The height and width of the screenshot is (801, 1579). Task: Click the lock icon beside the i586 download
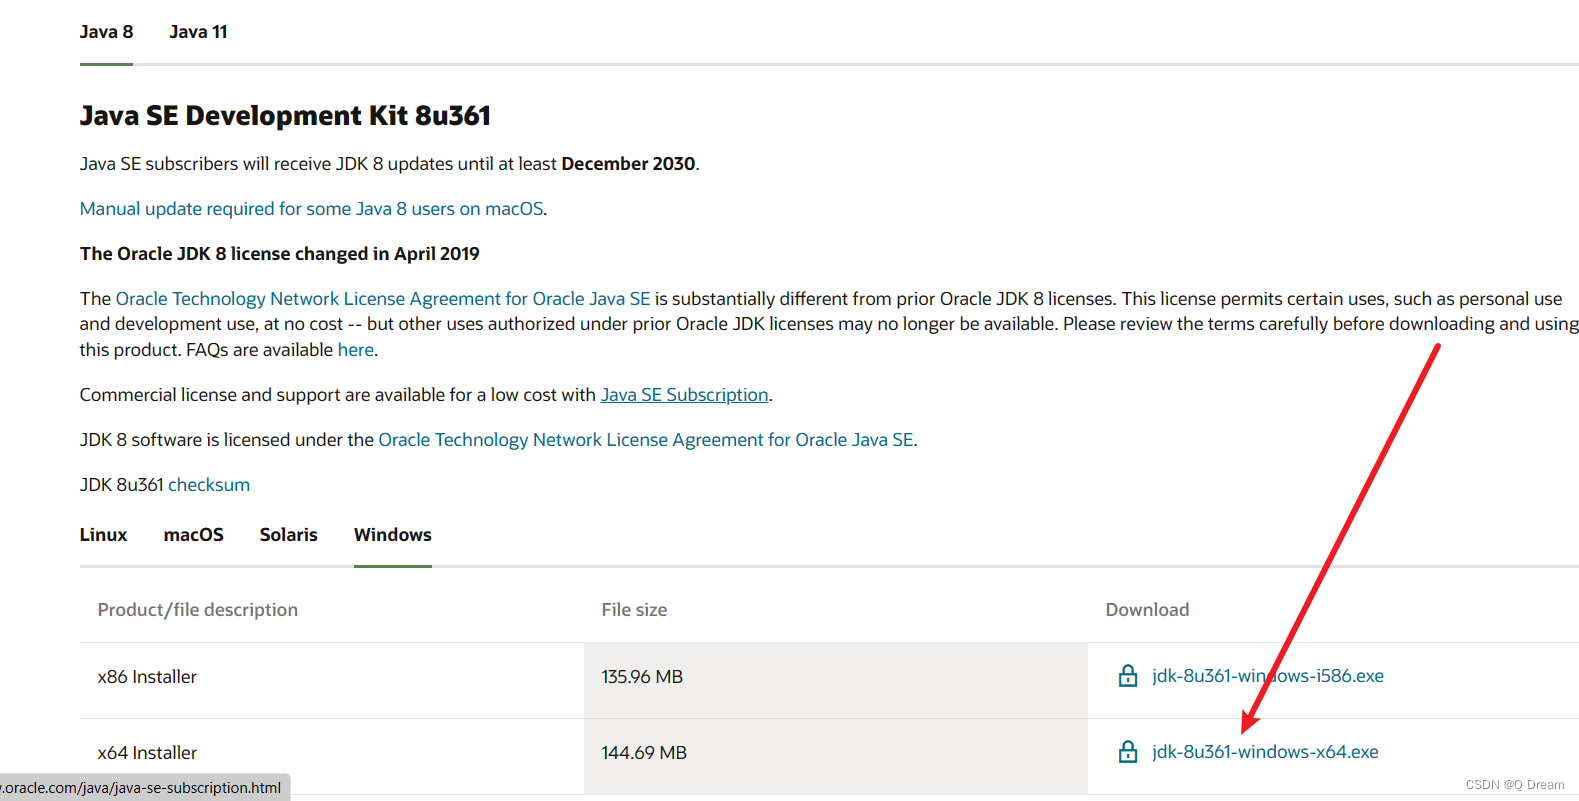click(1127, 676)
